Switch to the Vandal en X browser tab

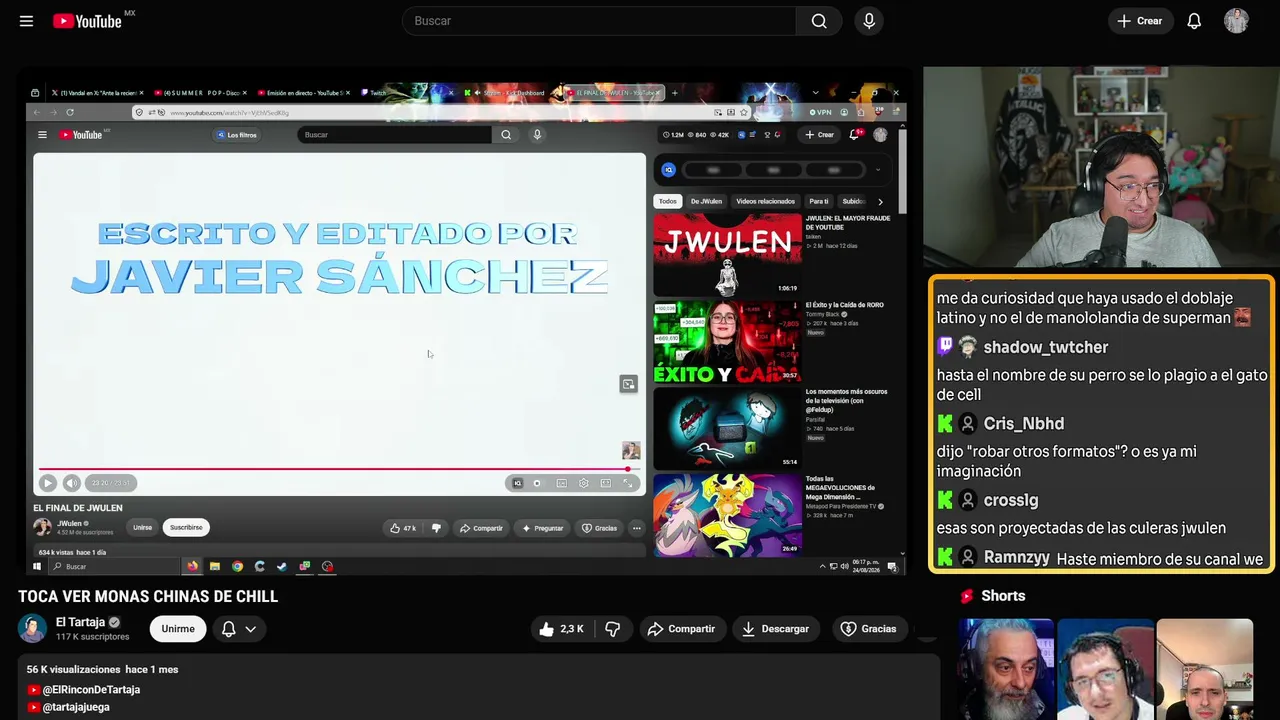(97, 93)
